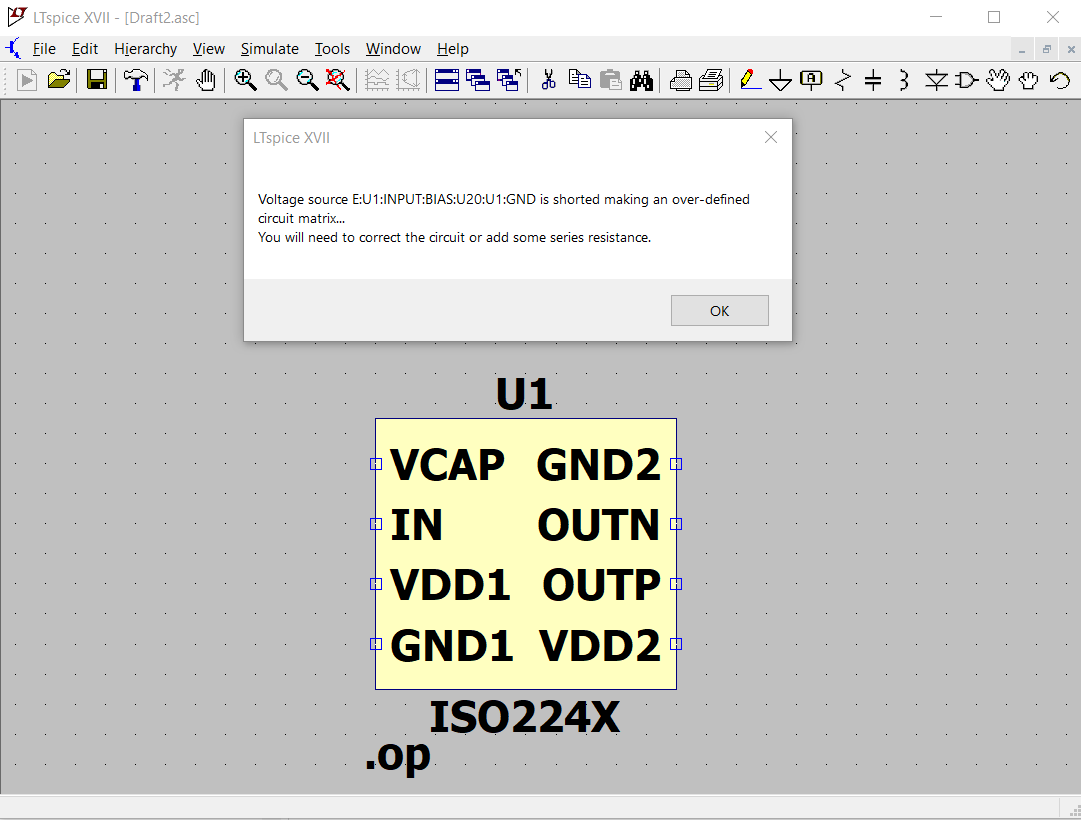This screenshot has height=820, width=1081.
Task: Click the IN pin on U1
Action: click(376, 524)
